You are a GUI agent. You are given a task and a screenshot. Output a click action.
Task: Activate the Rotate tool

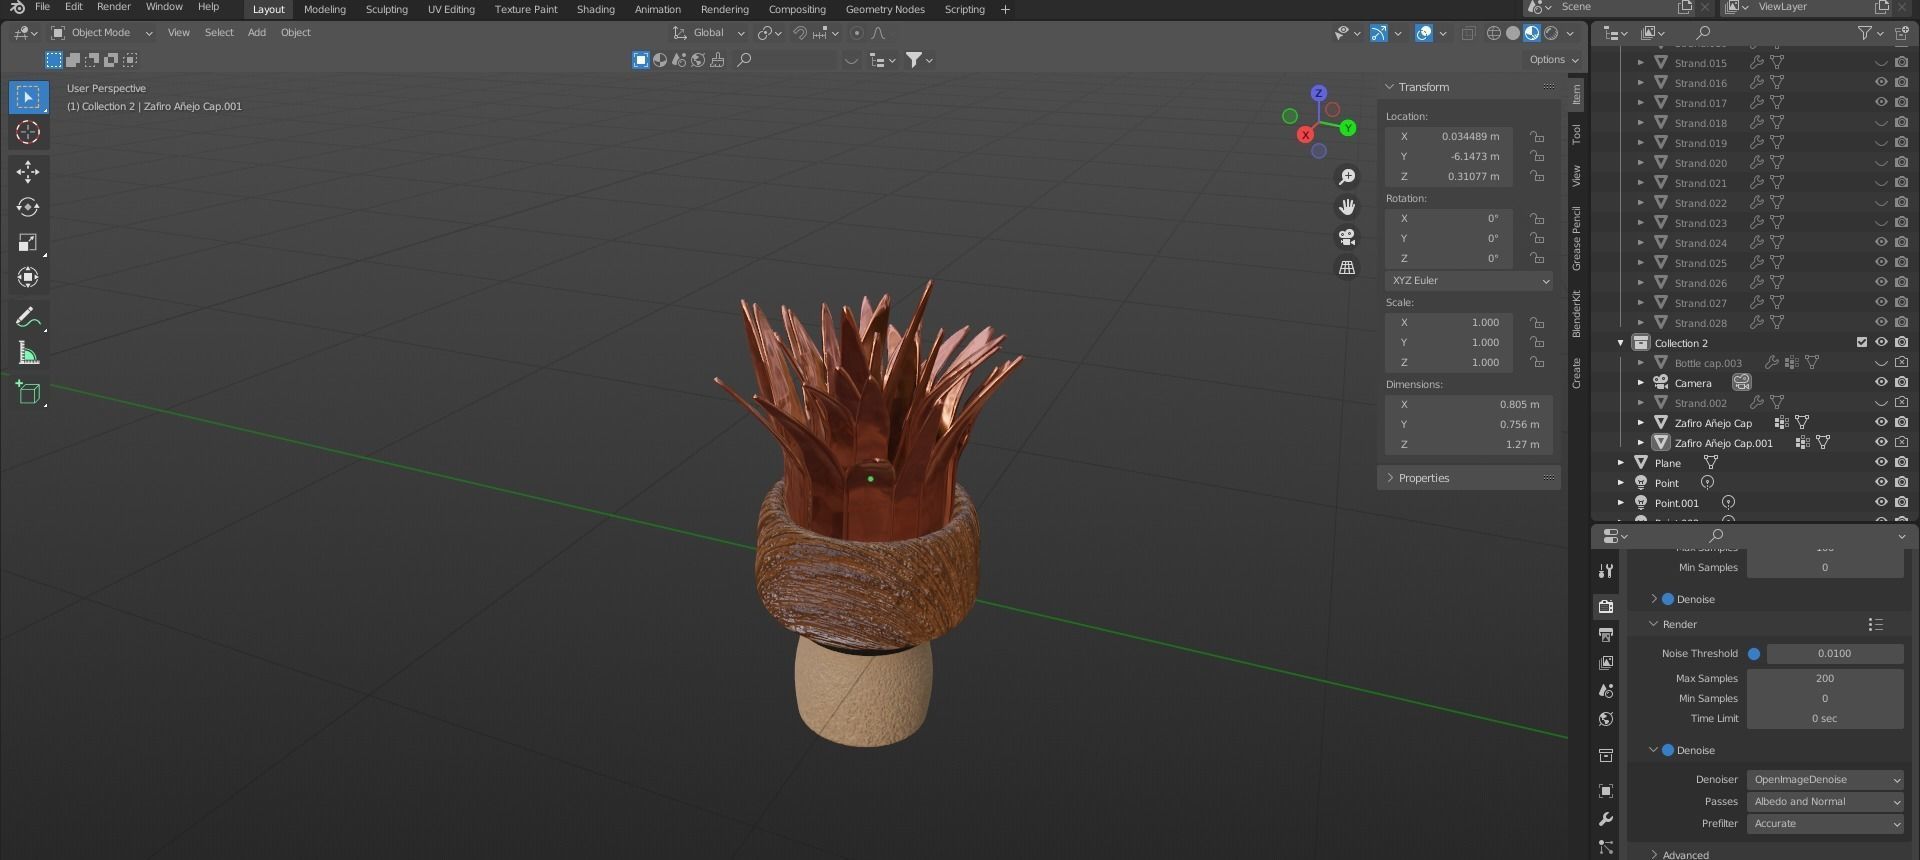tap(28, 207)
